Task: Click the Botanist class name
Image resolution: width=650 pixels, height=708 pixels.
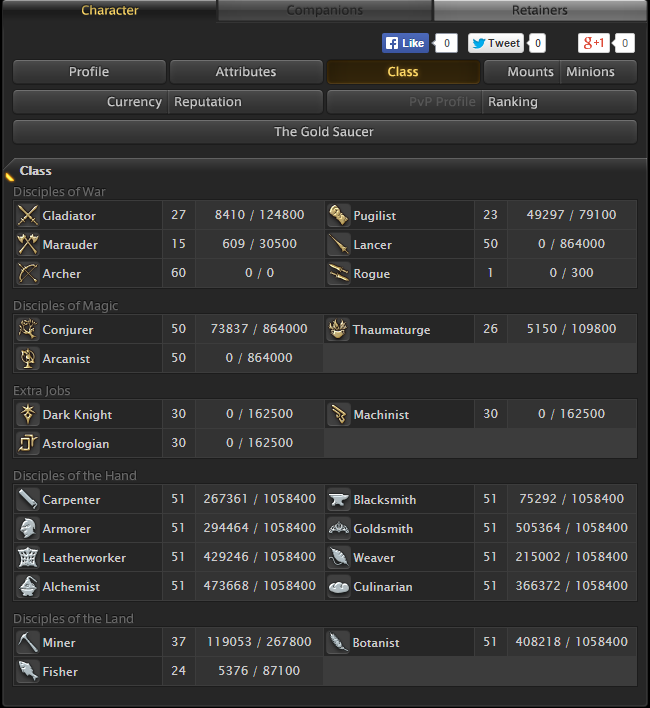Action: (376, 643)
